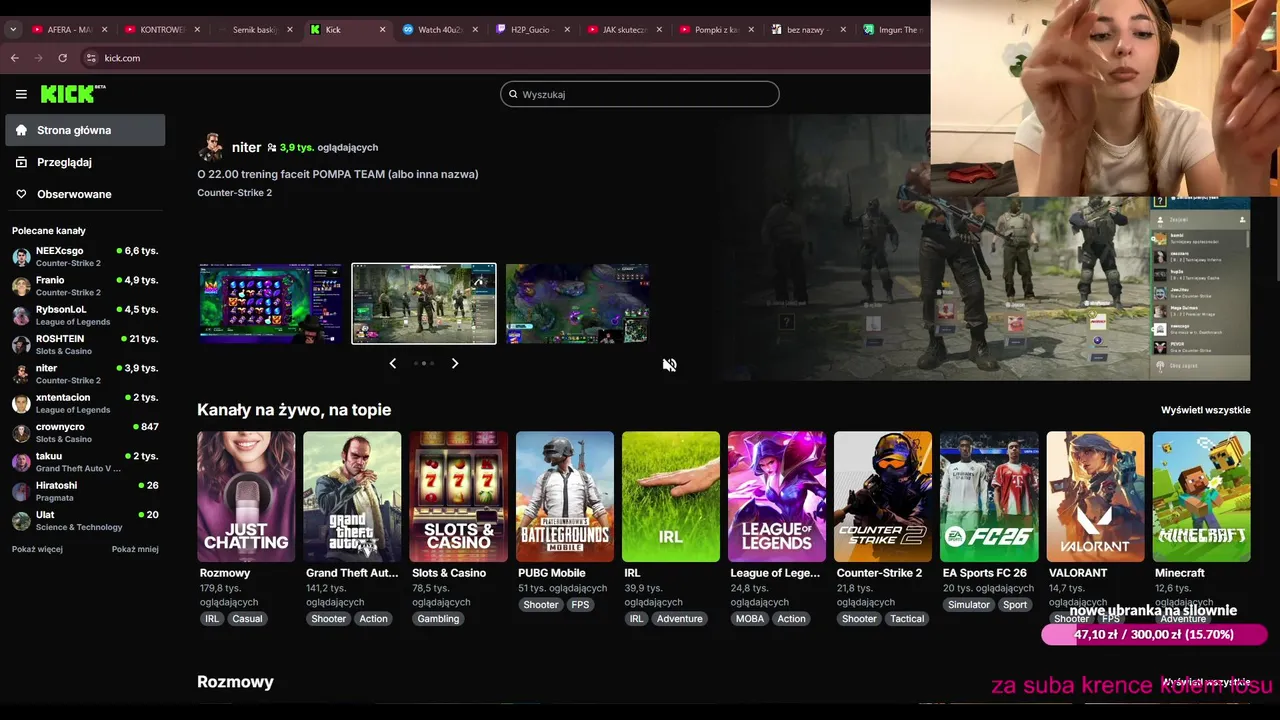The height and width of the screenshot is (720, 1280).
Task: Click the heart icon beside Obserwowane
Action: pos(21,194)
